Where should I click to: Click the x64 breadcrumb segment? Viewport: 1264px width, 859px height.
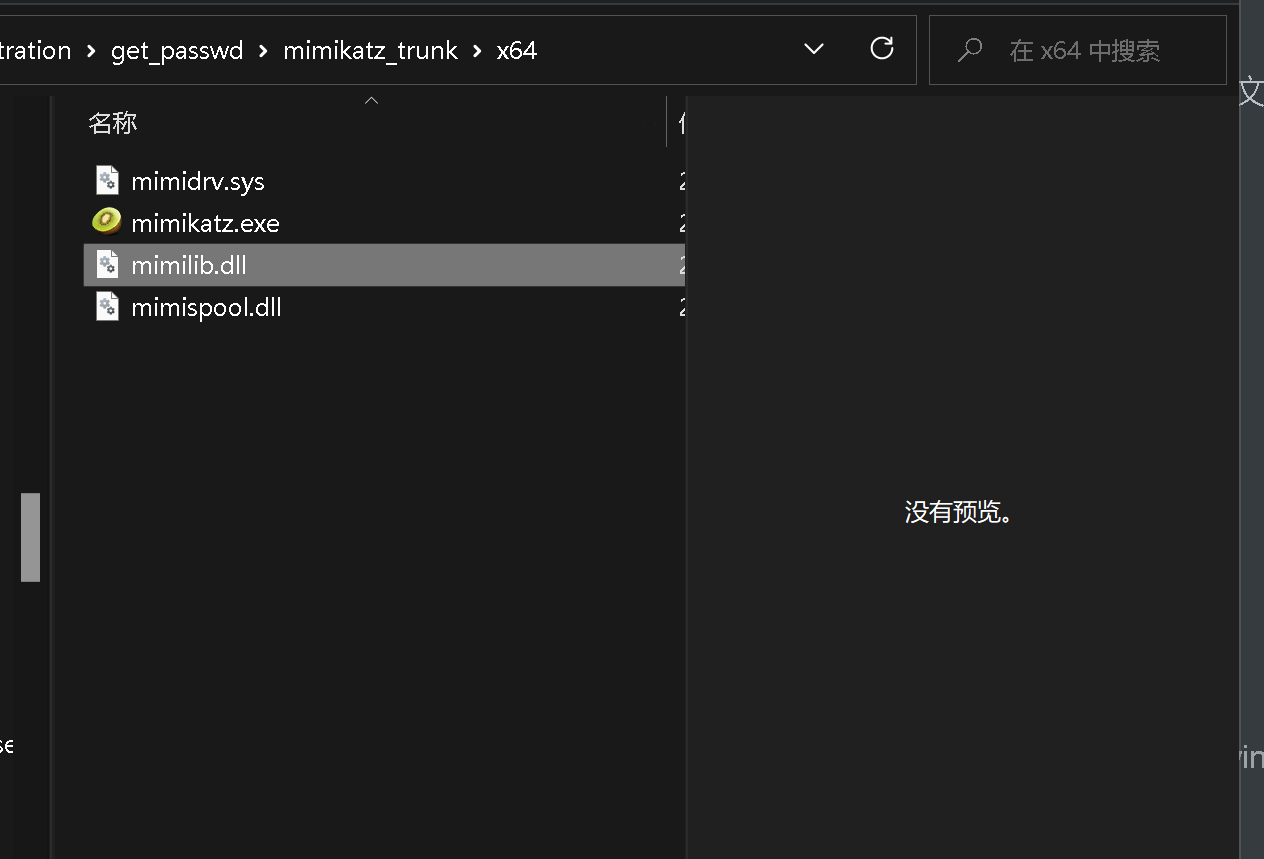pyautogui.click(x=517, y=51)
